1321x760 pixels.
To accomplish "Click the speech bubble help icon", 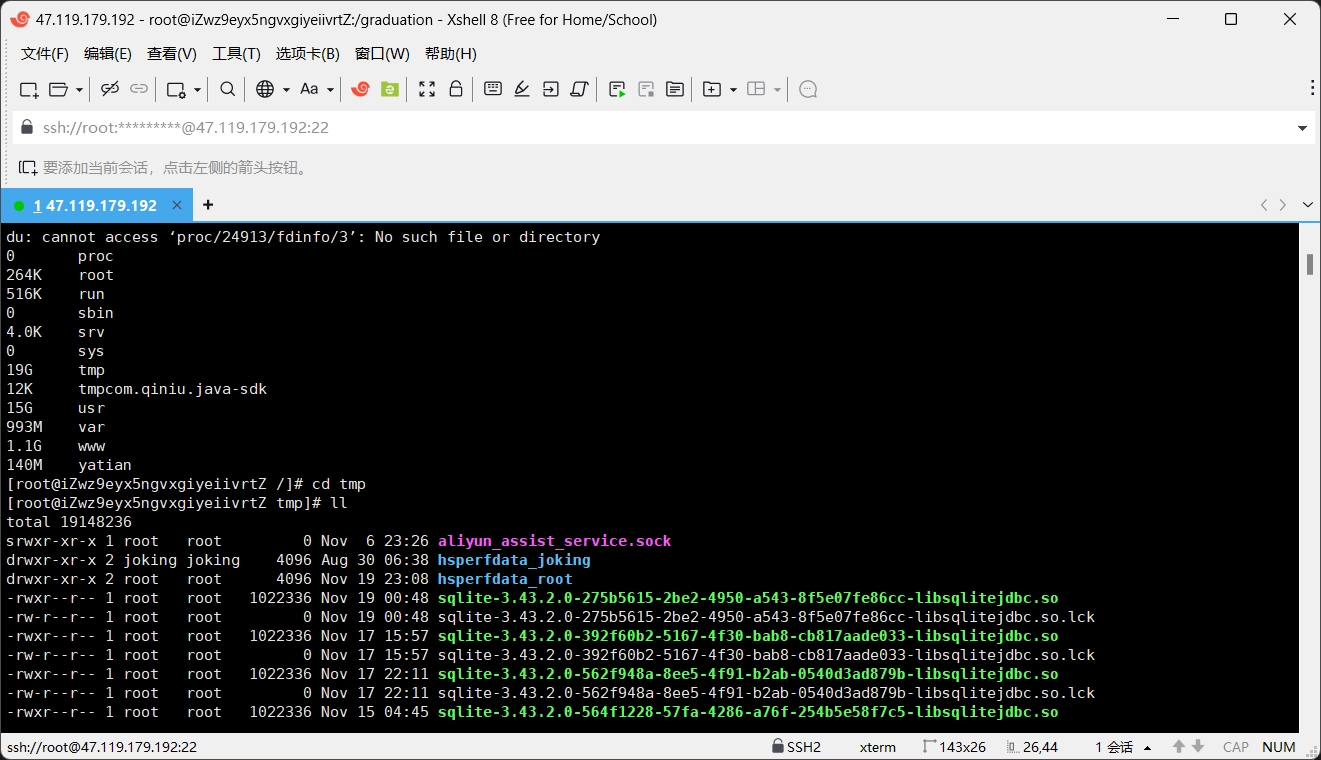I will (808, 90).
